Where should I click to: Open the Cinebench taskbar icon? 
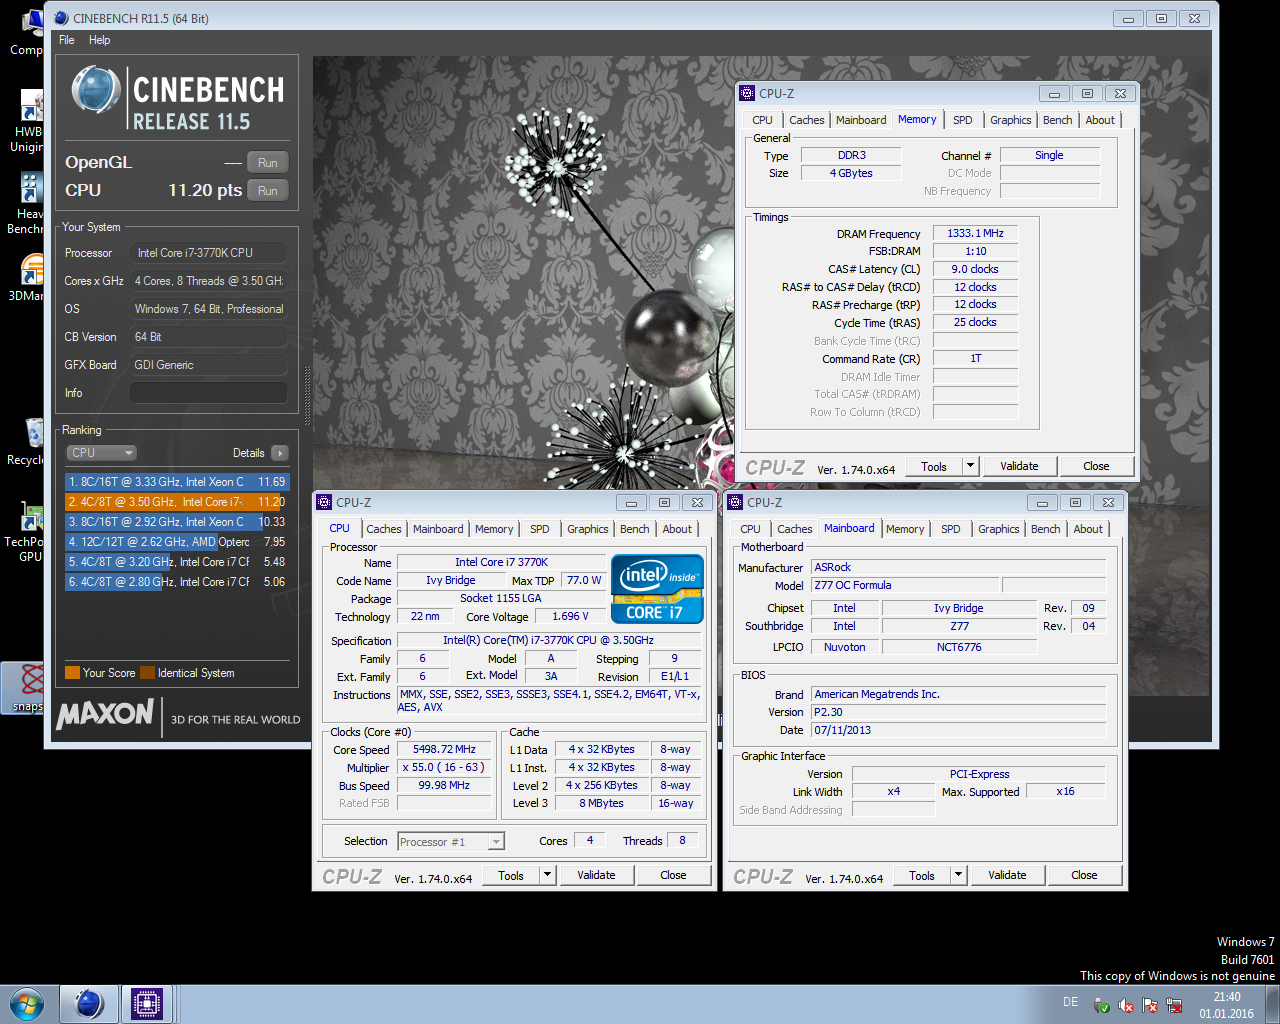(89, 1004)
